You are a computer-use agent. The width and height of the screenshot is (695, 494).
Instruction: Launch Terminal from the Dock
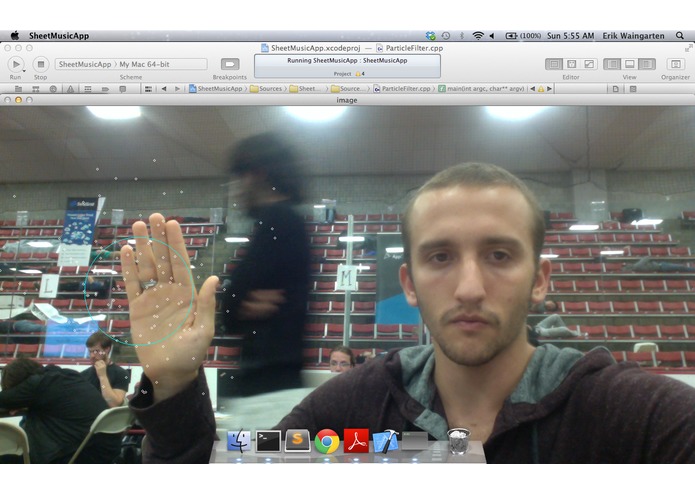pyautogui.click(x=268, y=441)
